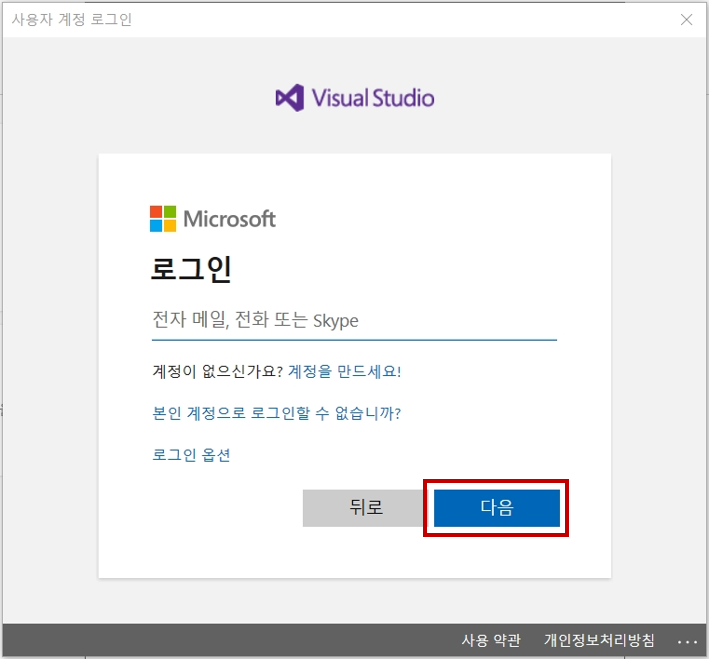This screenshot has height=659, width=709.
Task: Click the 뒤로 (Back) button
Action: coord(365,508)
